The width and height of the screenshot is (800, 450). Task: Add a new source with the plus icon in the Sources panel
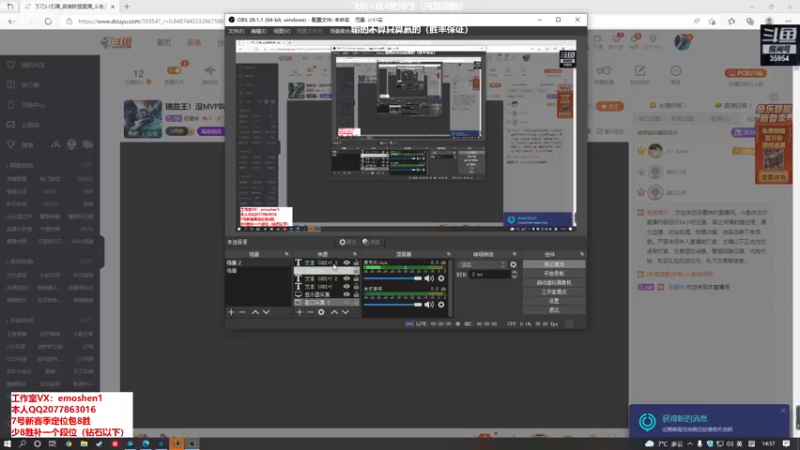[299, 312]
